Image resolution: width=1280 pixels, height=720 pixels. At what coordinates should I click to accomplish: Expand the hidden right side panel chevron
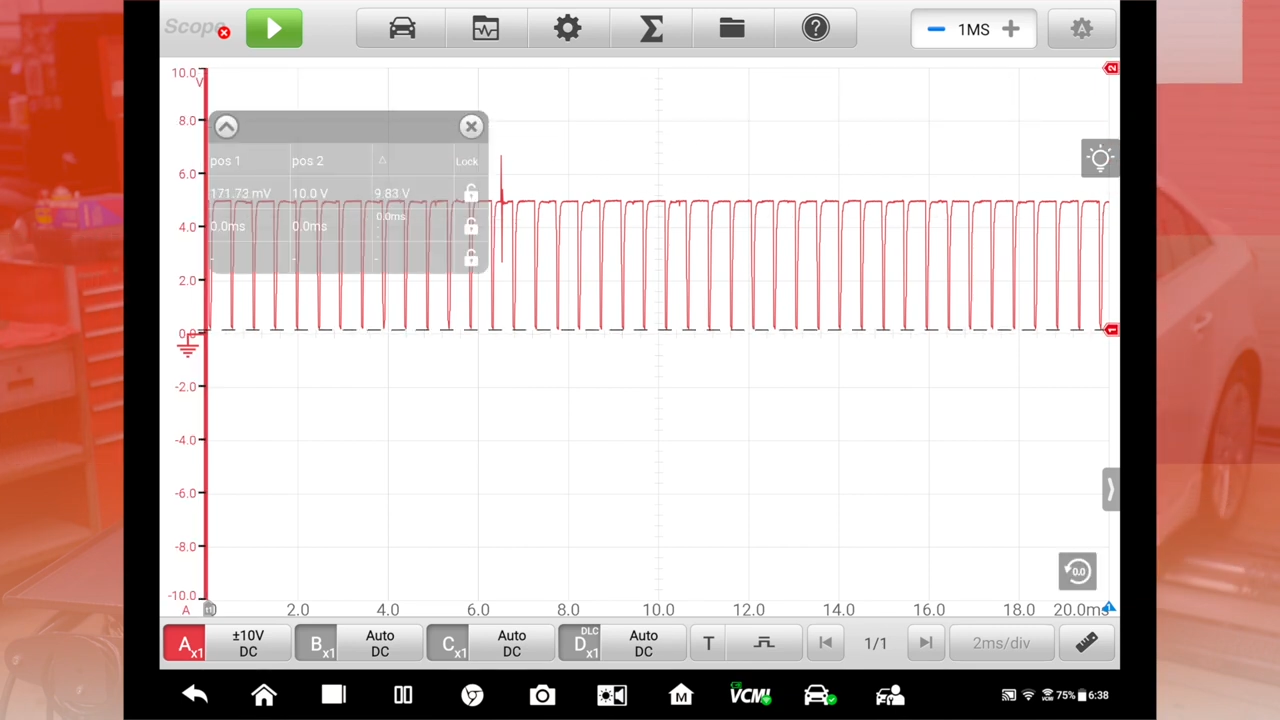[1110, 488]
